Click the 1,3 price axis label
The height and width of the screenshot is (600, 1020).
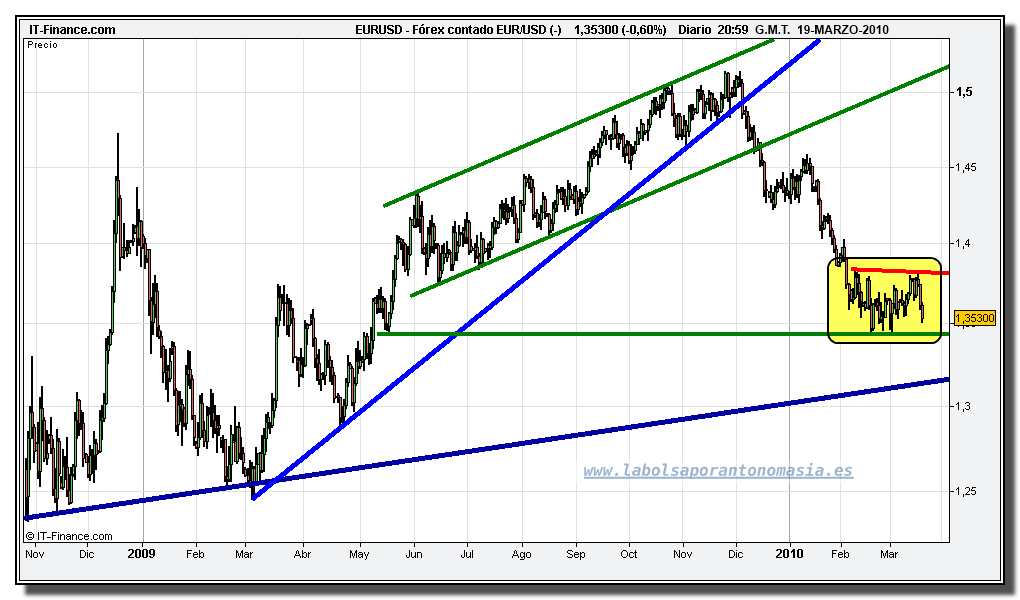click(963, 406)
